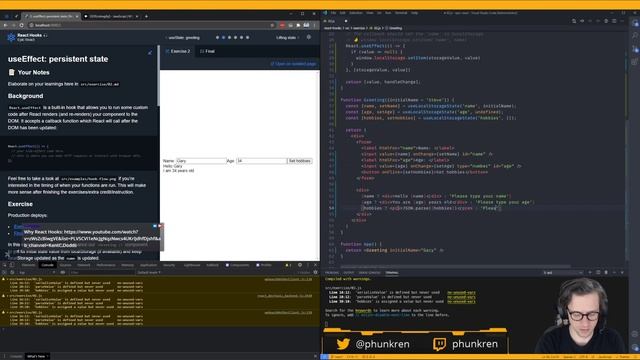Screen dimensions: 640x360
Task: Bookmark this page with the star icon
Action: point(272,25)
